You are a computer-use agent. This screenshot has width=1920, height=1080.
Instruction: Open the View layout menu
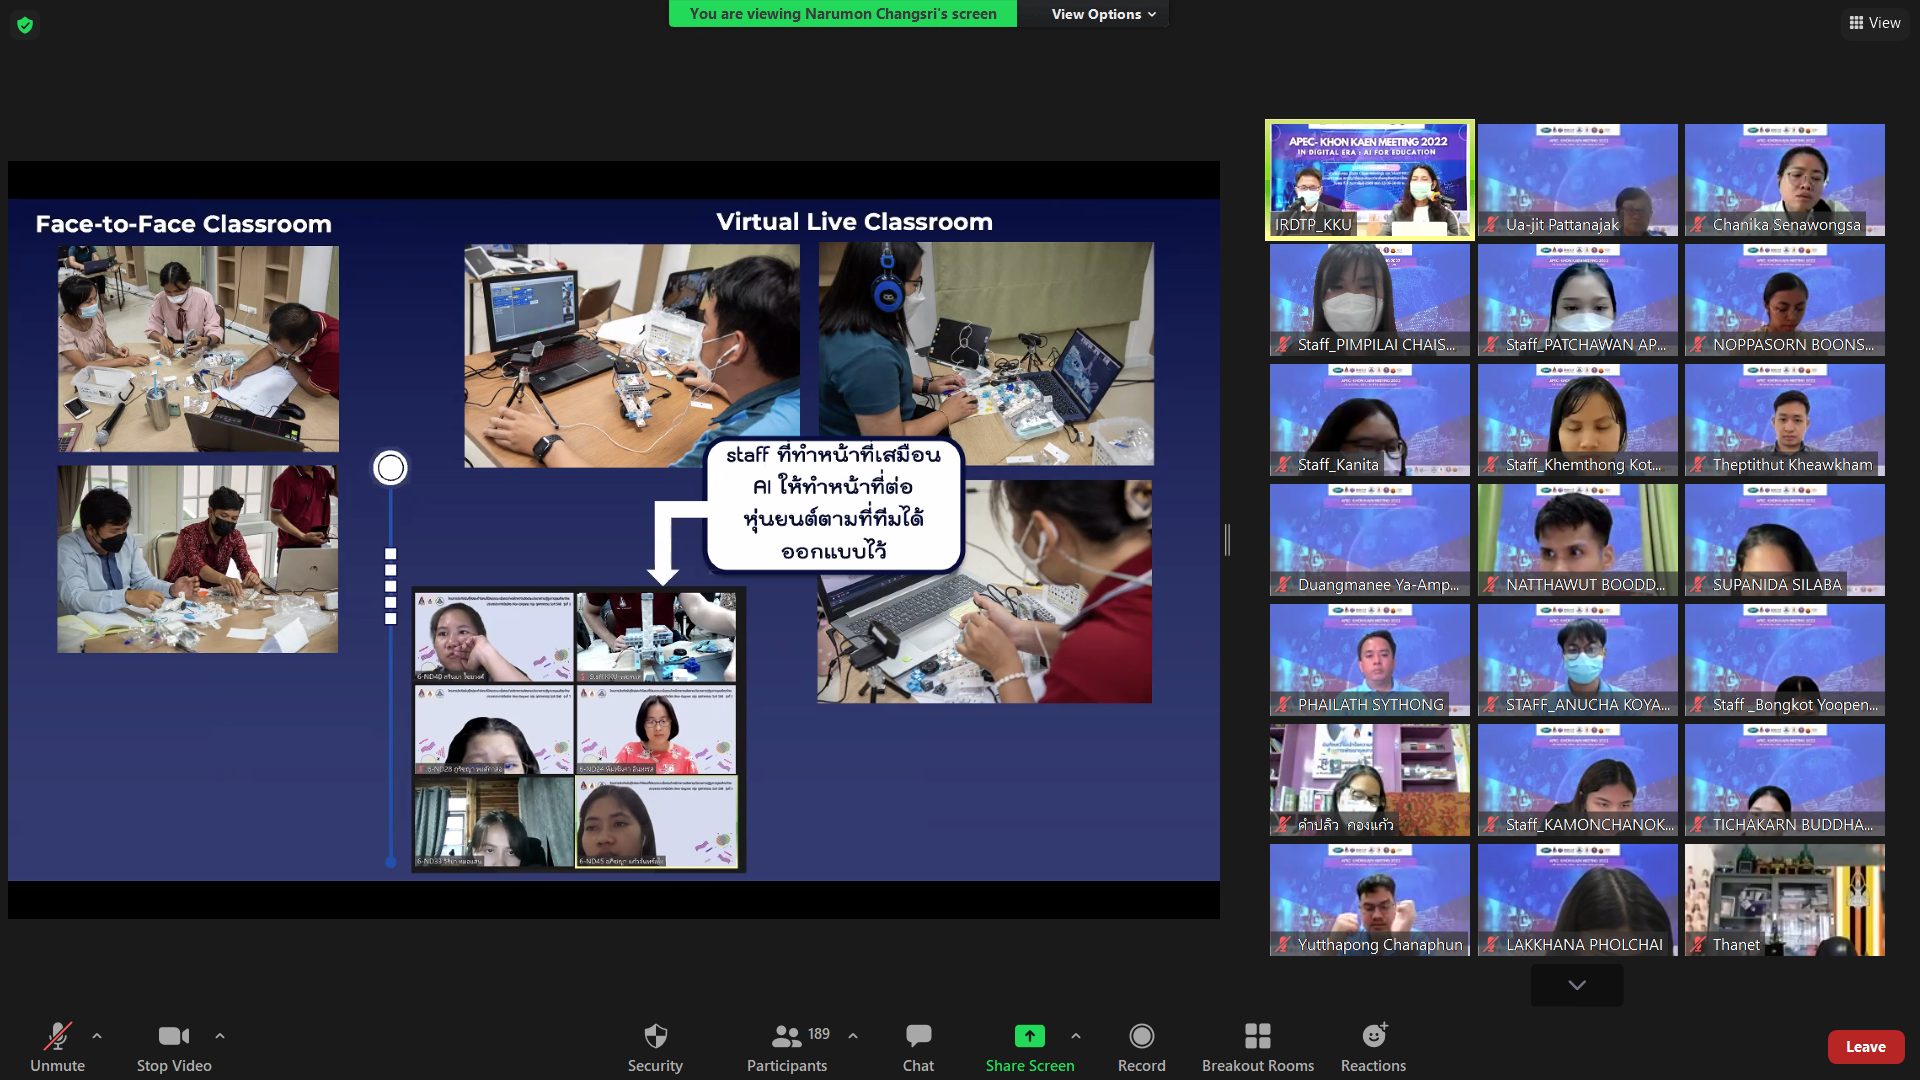tap(1874, 22)
